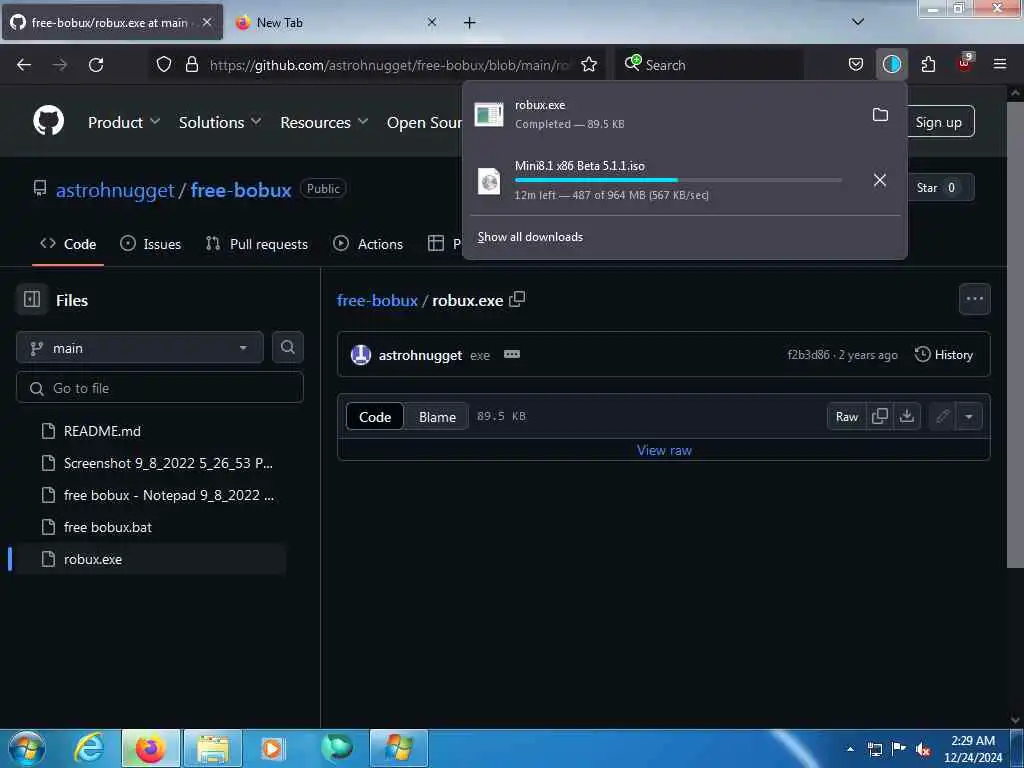
Task: List all tabs dropdown arrow
Action: (858, 22)
